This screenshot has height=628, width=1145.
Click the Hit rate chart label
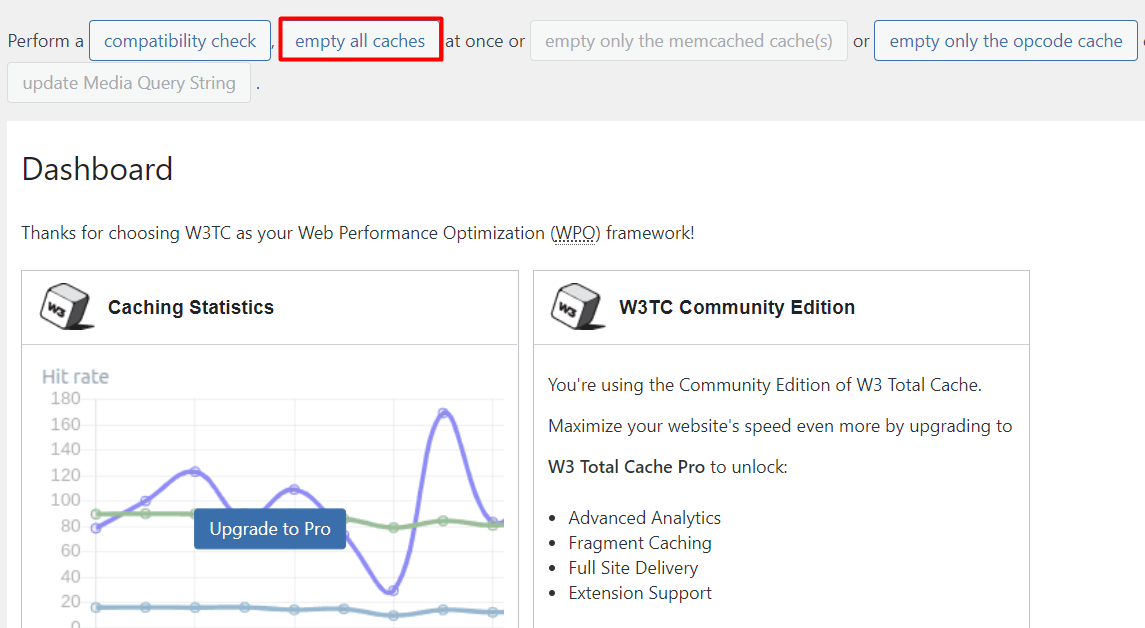(x=75, y=376)
